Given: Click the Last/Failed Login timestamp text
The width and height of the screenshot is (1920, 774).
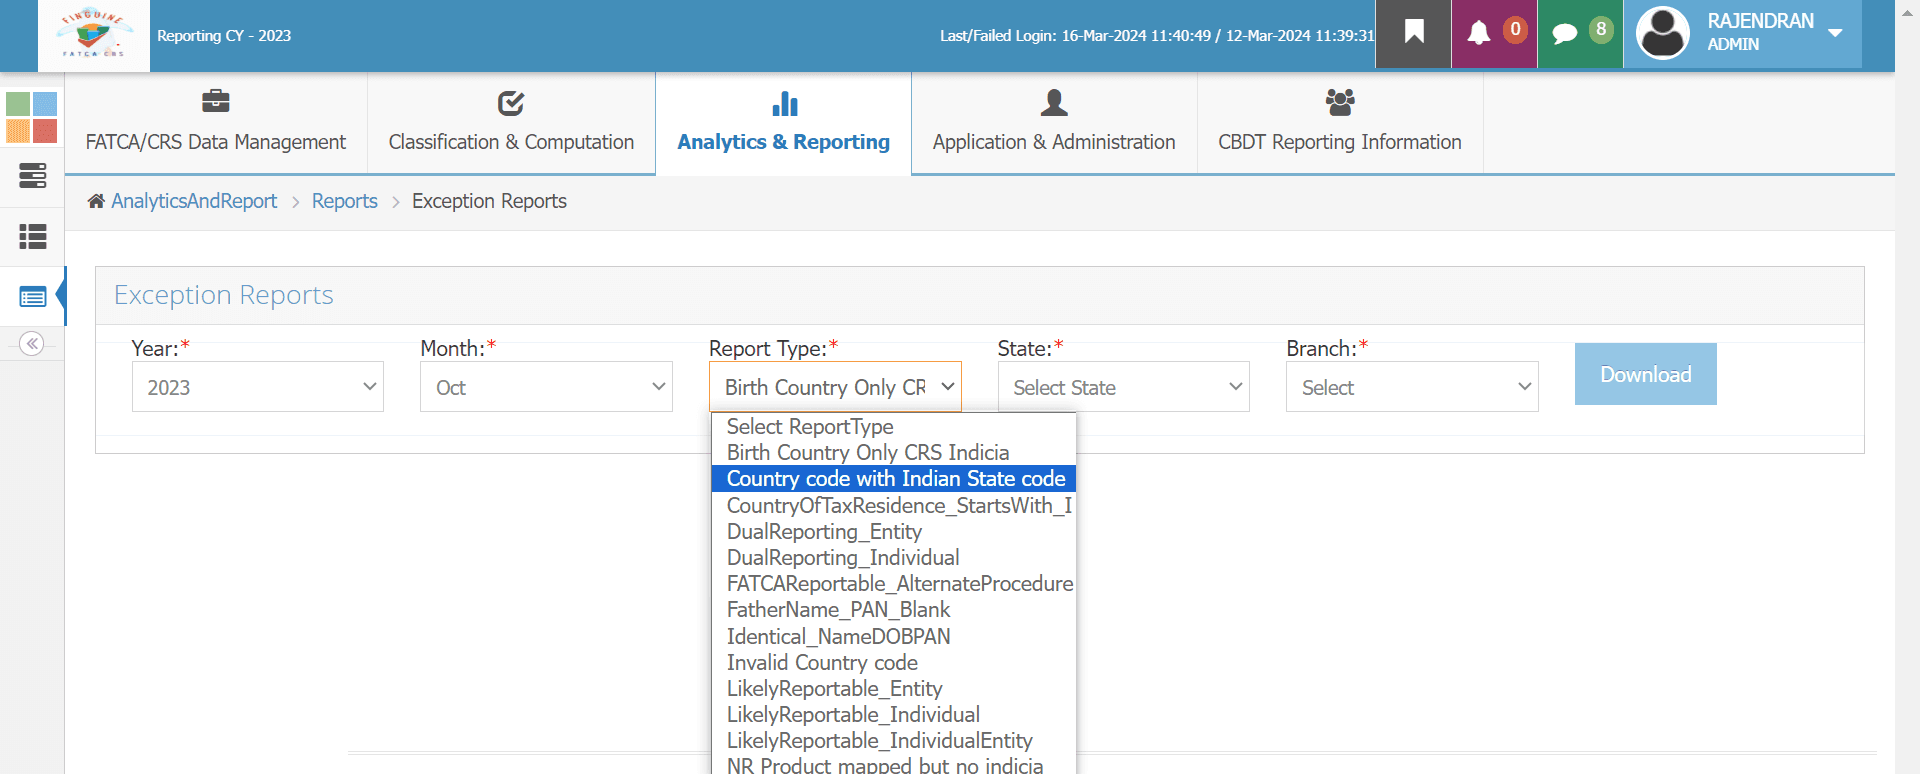Looking at the screenshot, I should 1157,36.
